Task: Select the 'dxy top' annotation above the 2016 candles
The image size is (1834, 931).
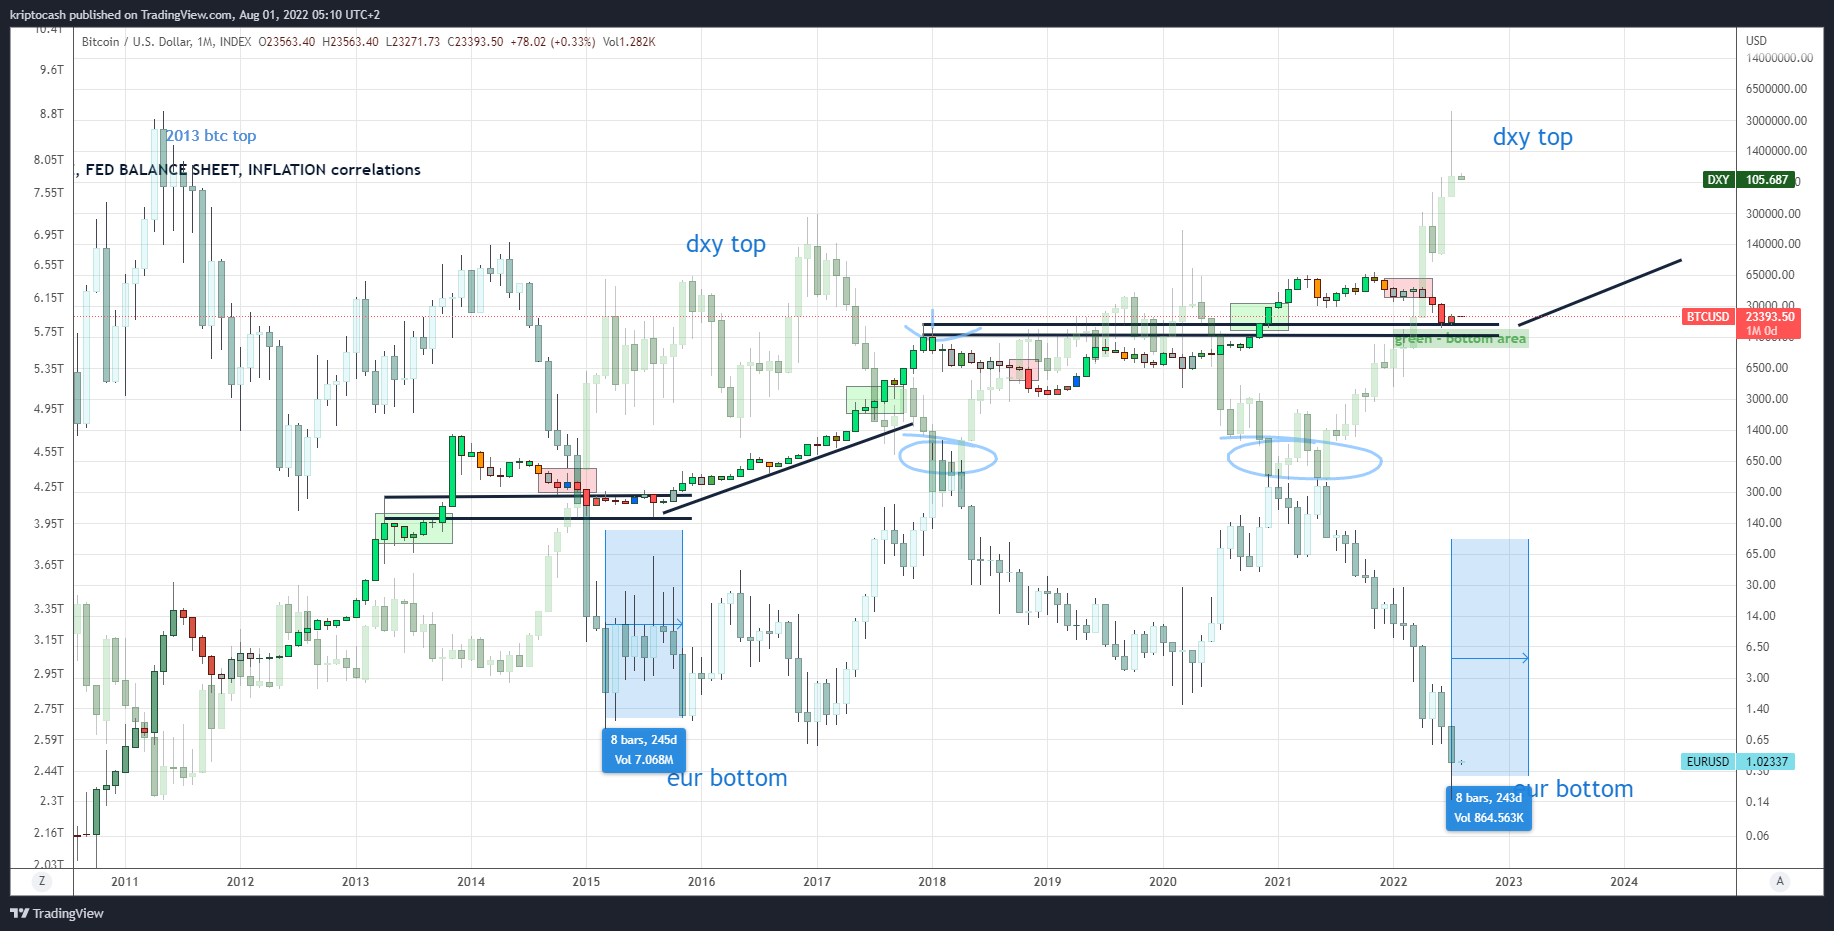Action: [x=726, y=244]
